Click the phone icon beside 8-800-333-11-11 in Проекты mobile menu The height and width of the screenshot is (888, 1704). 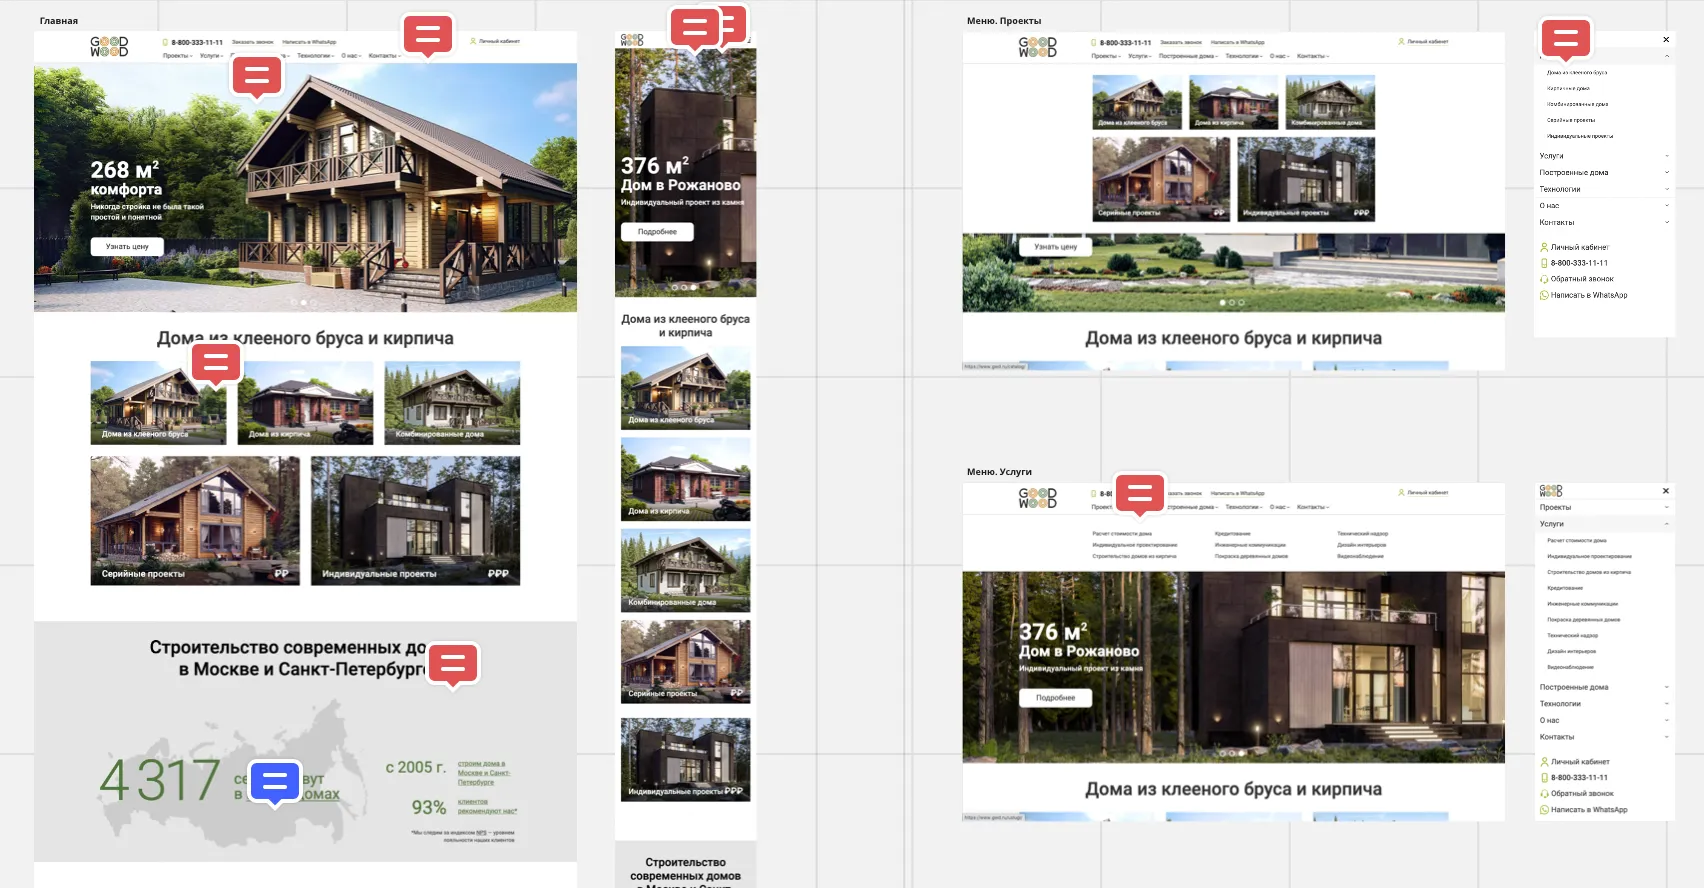pos(1544,263)
